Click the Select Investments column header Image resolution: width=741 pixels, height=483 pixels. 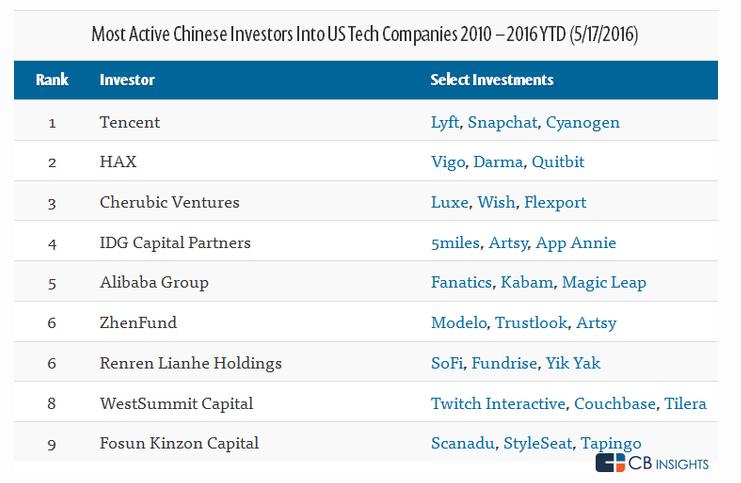491,79
